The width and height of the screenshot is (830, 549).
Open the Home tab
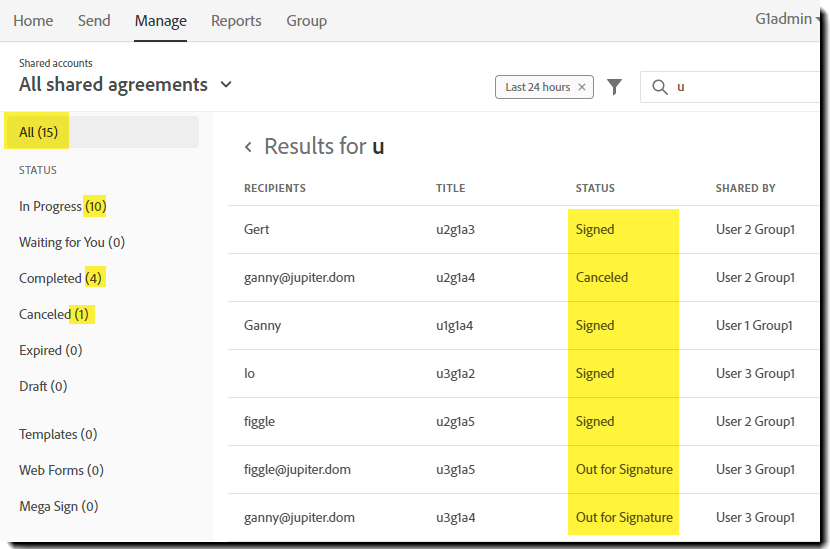(33, 20)
